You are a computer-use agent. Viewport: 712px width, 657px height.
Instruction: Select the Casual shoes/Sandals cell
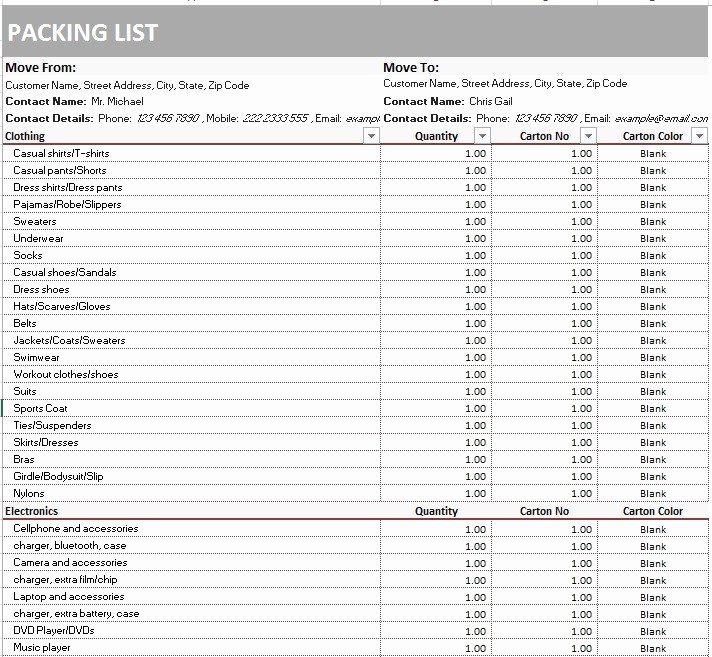[192, 272]
